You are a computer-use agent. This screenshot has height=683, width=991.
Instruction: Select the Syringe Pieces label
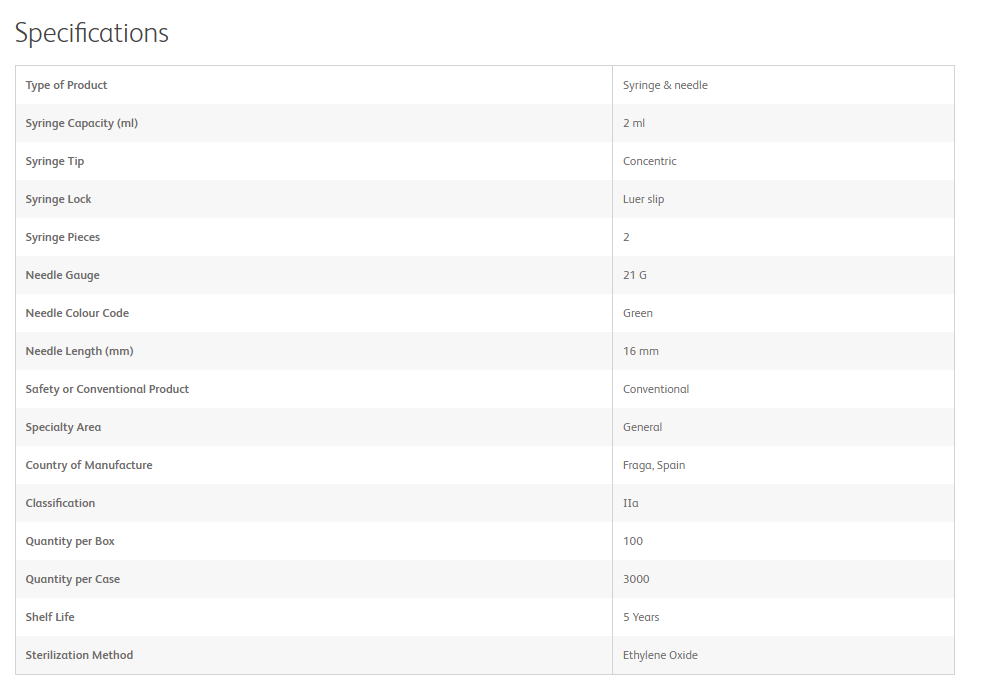(63, 237)
